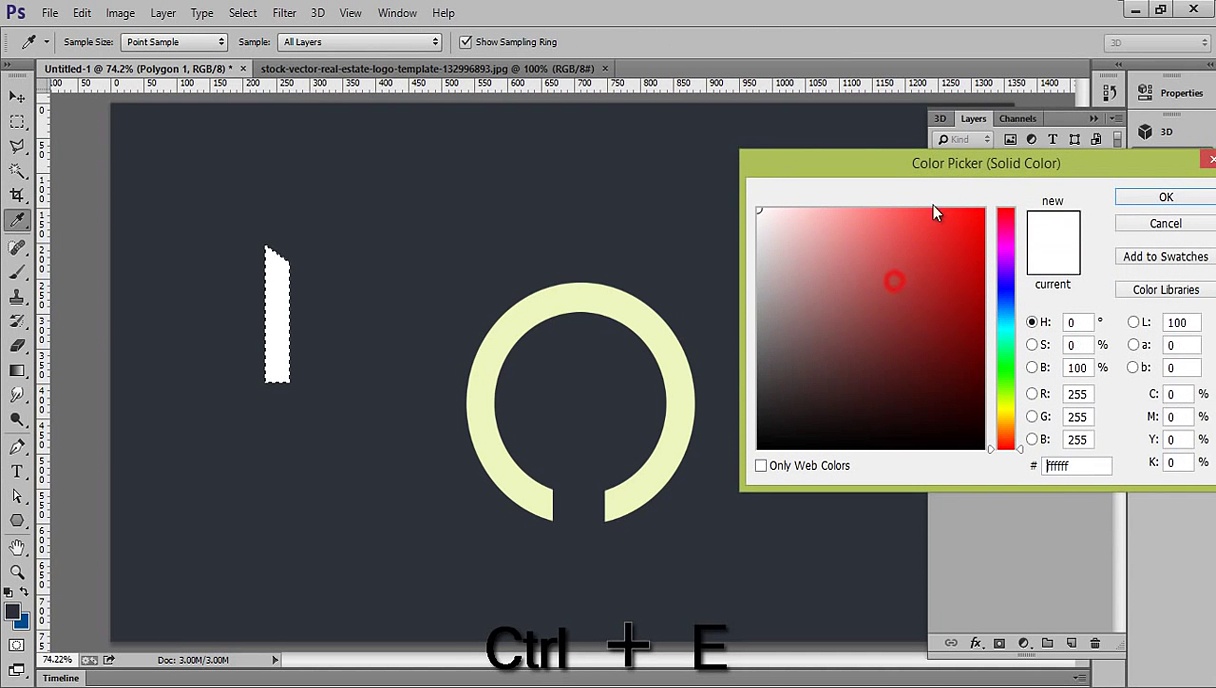The image size is (1216, 688).
Task: Select the Rectangular Marquee tool
Action: point(17,122)
